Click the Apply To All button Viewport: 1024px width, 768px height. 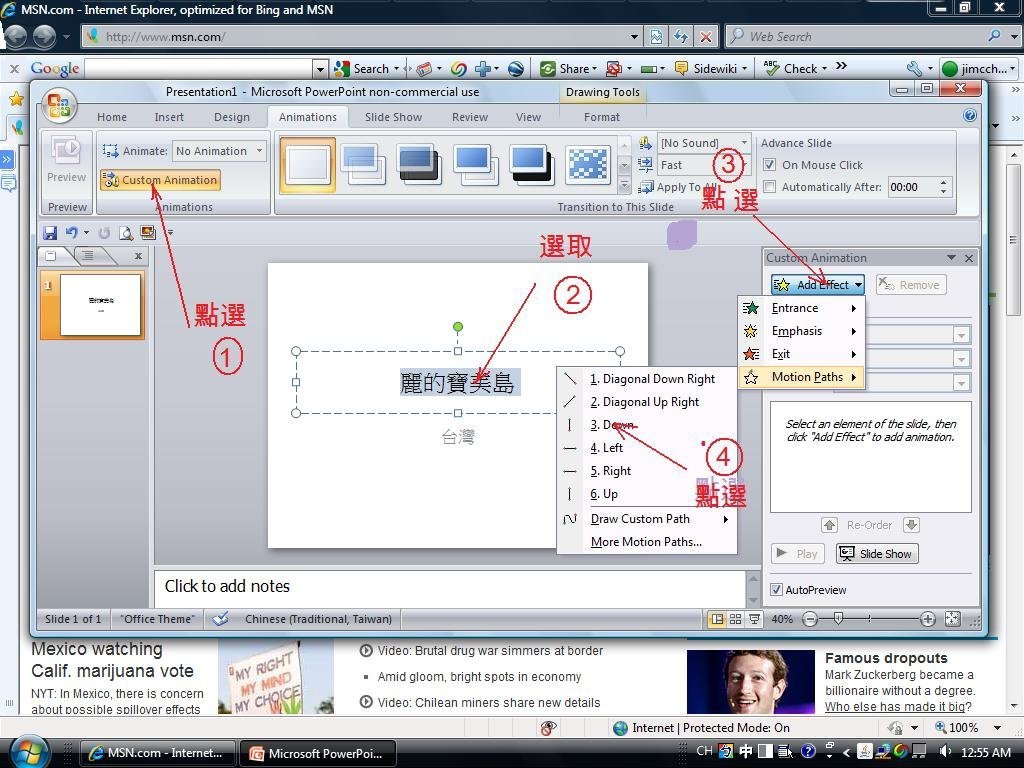[x=680, y=187]
